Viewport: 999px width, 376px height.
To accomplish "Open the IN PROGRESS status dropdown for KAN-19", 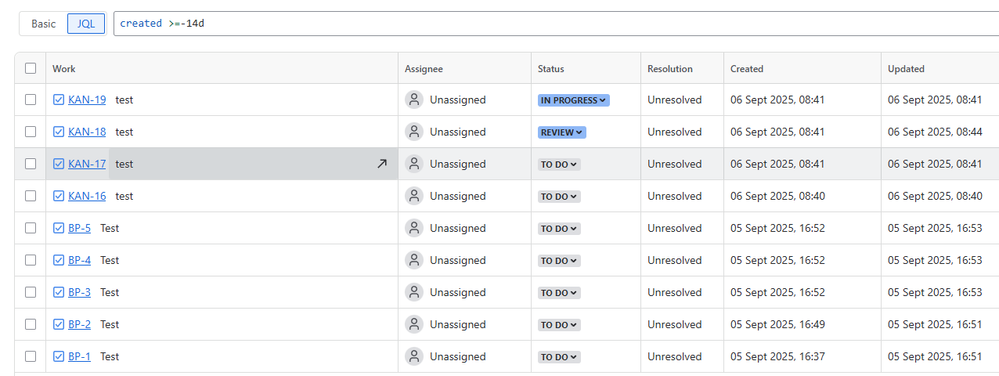I will pyautogui.click(x=573, y=100).
